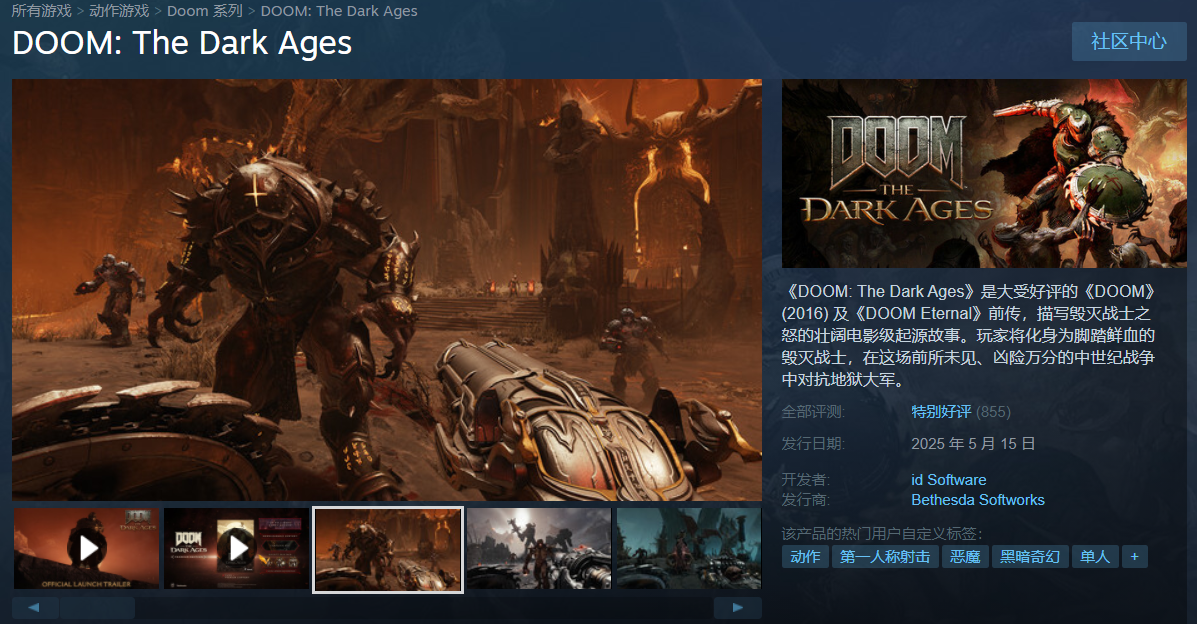Click right arrow of thumbnail strip
The width and height of the screenshot is (1197, 624).
pyautogui.click(x=737, y=608)
